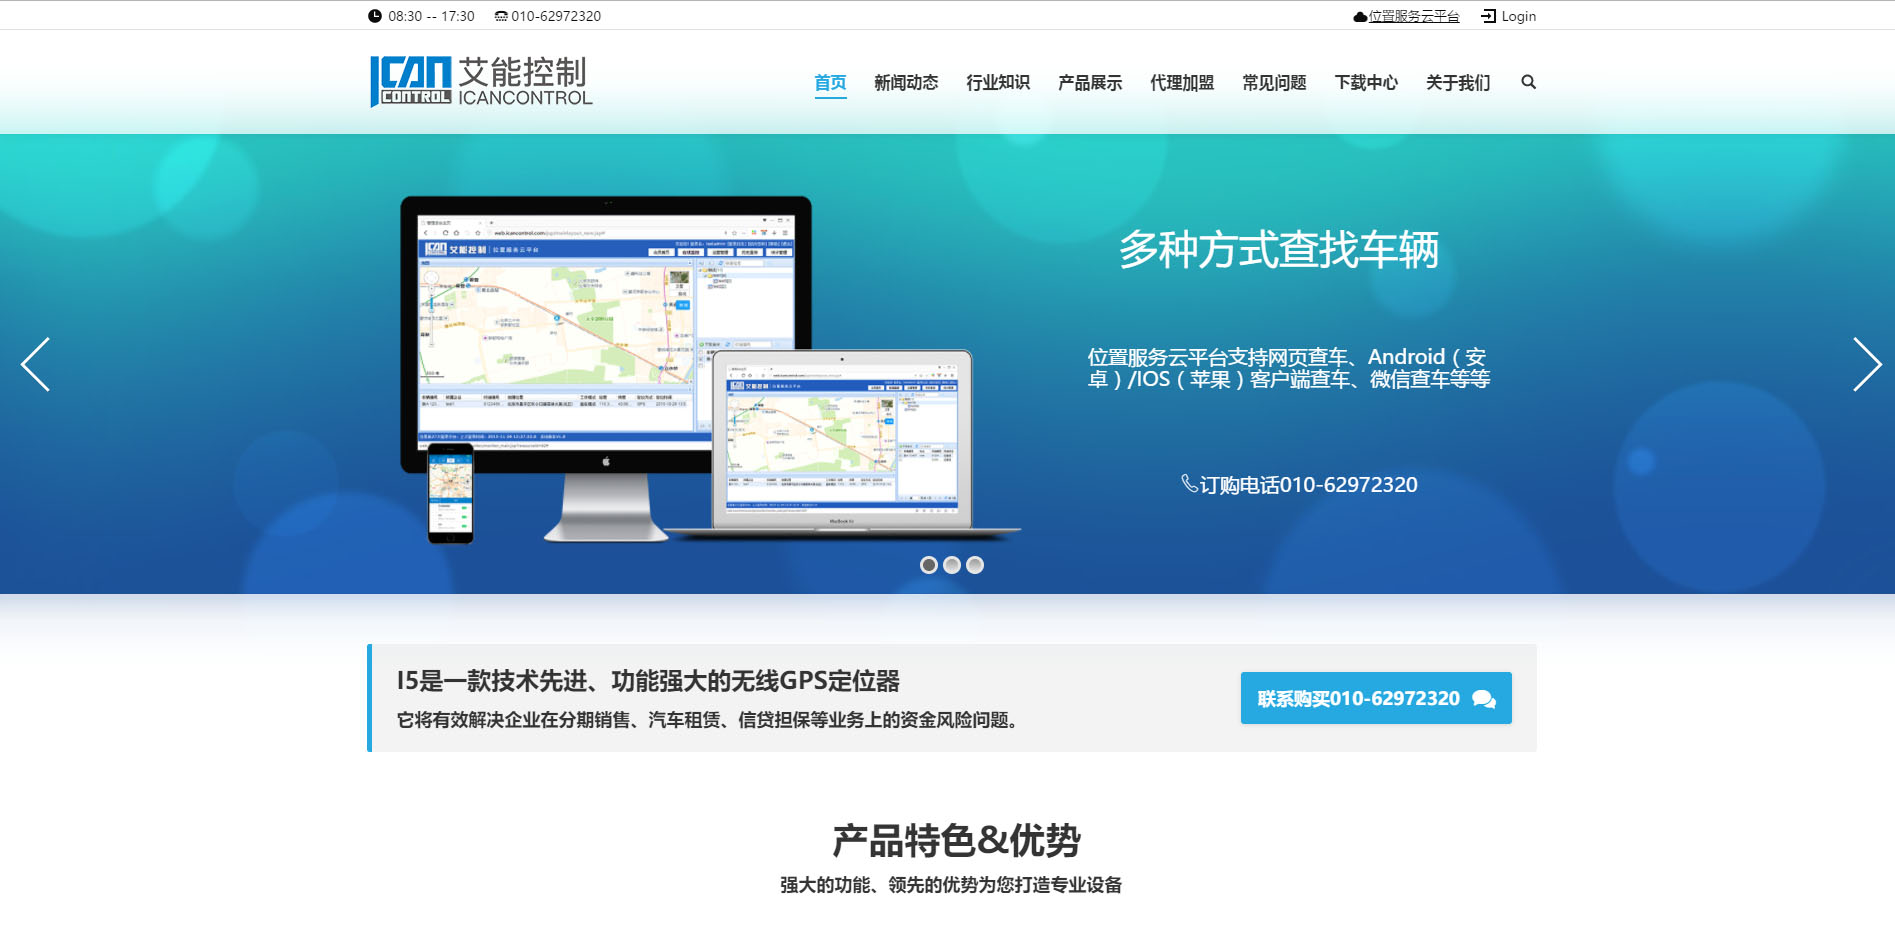Open the 产品展示 menu
Screen dimensions: 1895x945
tap(1090, 83)
